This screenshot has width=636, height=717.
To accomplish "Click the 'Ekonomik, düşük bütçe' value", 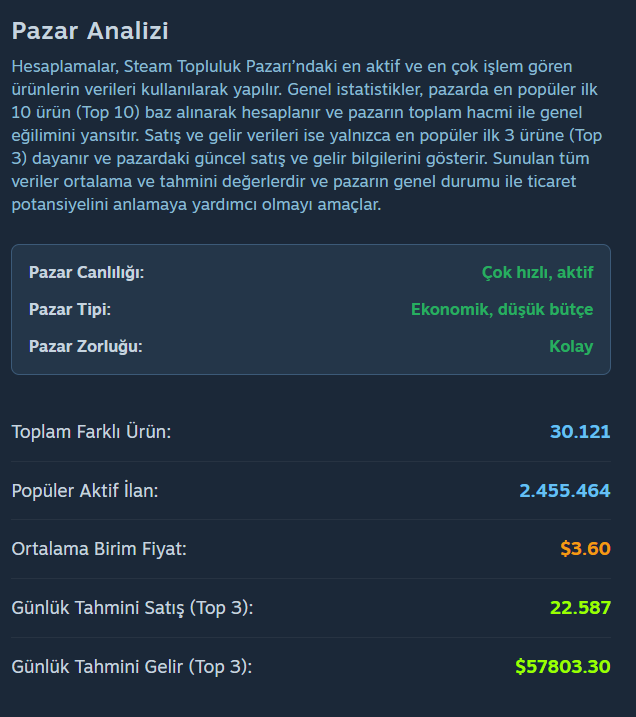I will coord(502,309).
